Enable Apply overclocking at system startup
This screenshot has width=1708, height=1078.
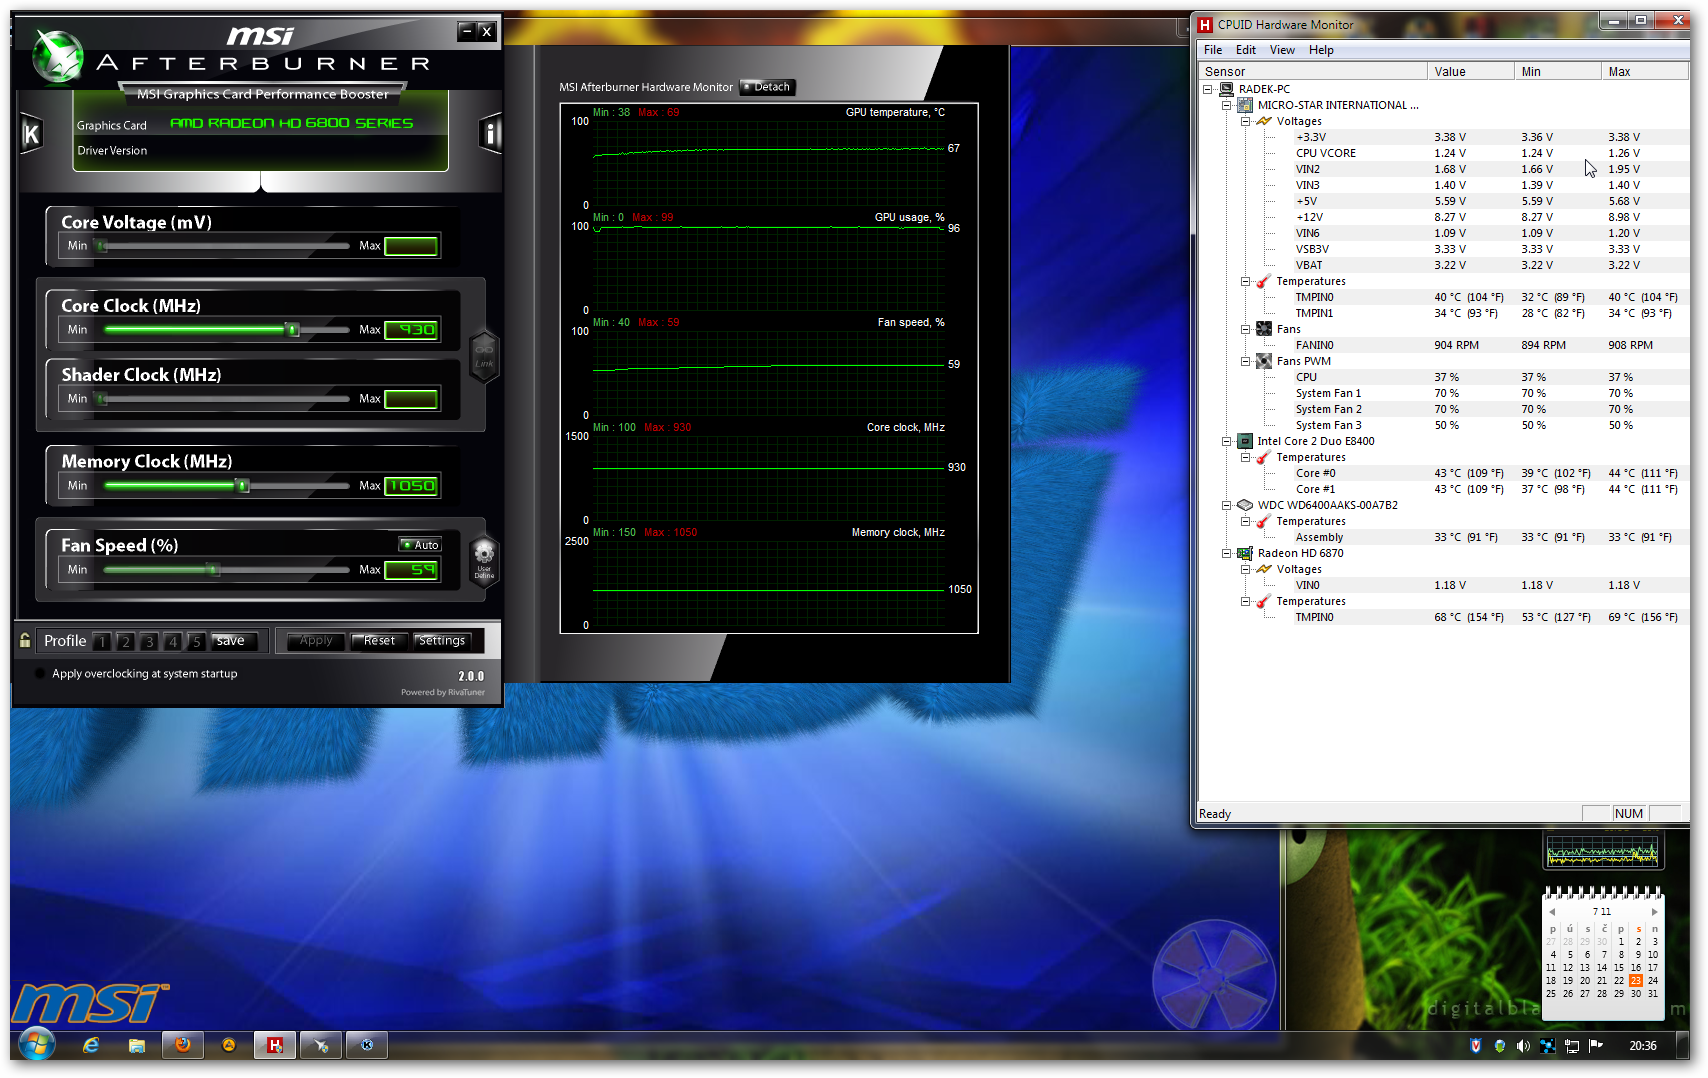41,674
